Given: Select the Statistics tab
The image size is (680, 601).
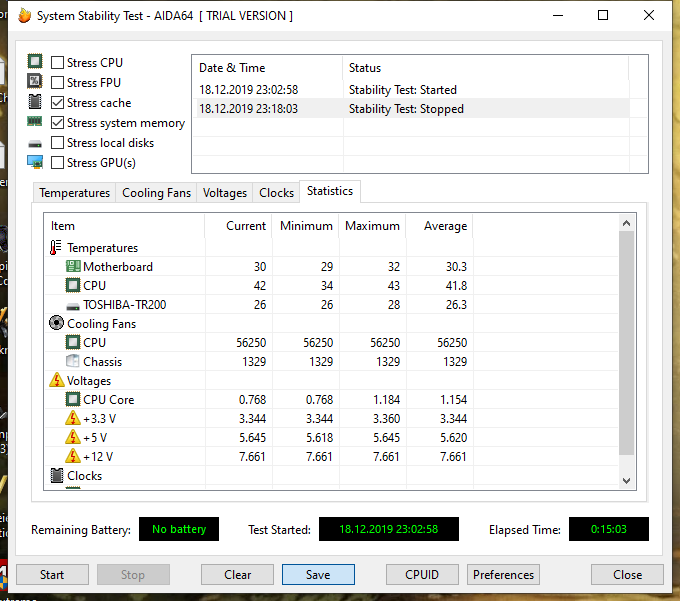Looking at the screenshot, I should 330,191.
